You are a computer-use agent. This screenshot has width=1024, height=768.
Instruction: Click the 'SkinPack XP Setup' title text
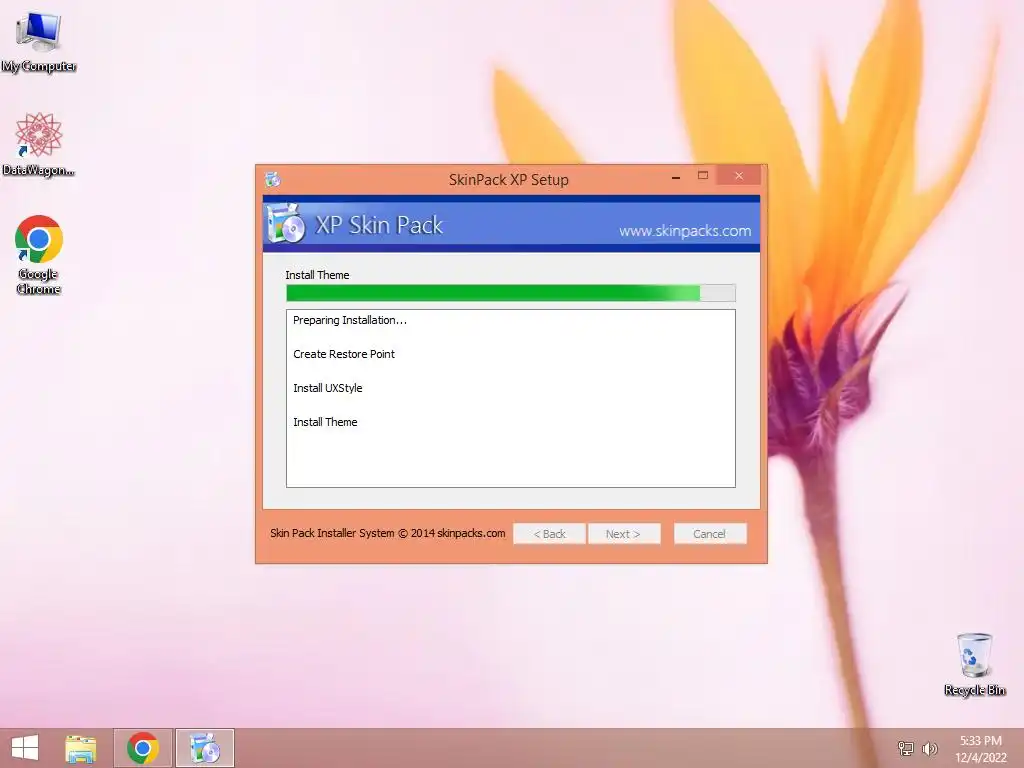pyautogui.click(x=509, y=180)
